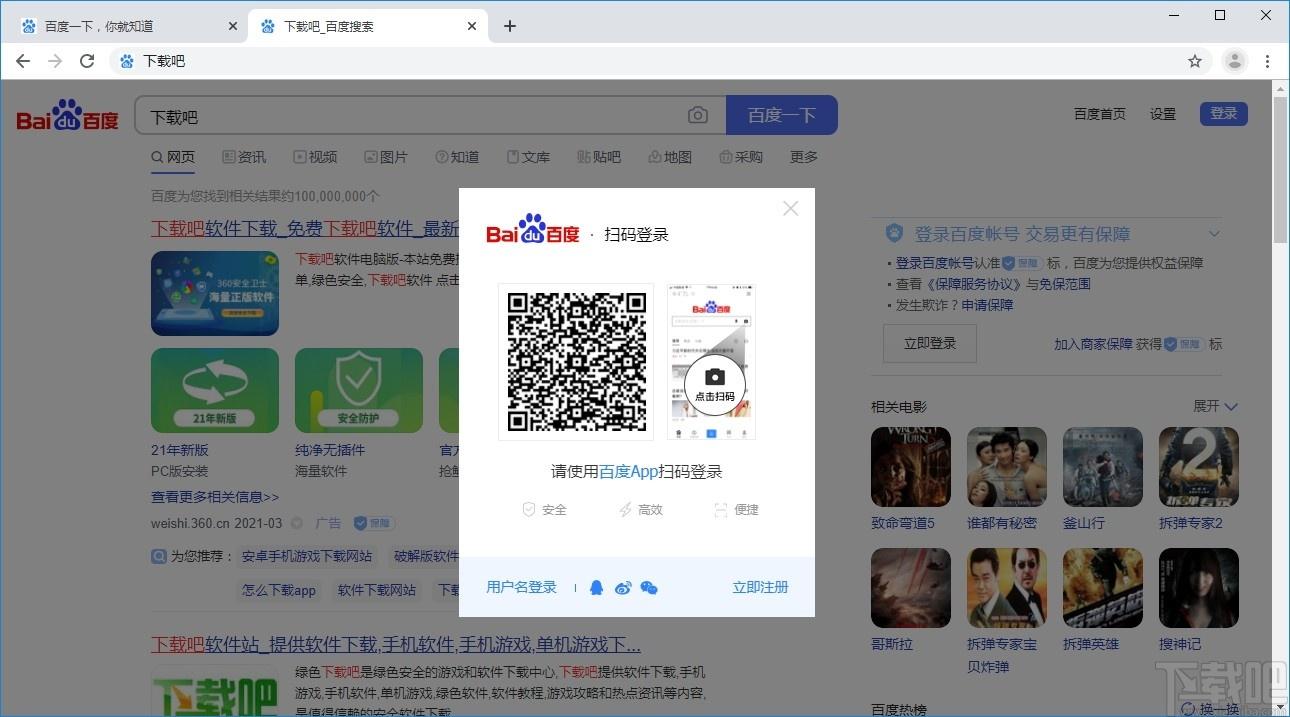Viewport: 1290px width, 717px height.
Task: Reload the page with the refresh icon
Action: (x=87, y=61)
